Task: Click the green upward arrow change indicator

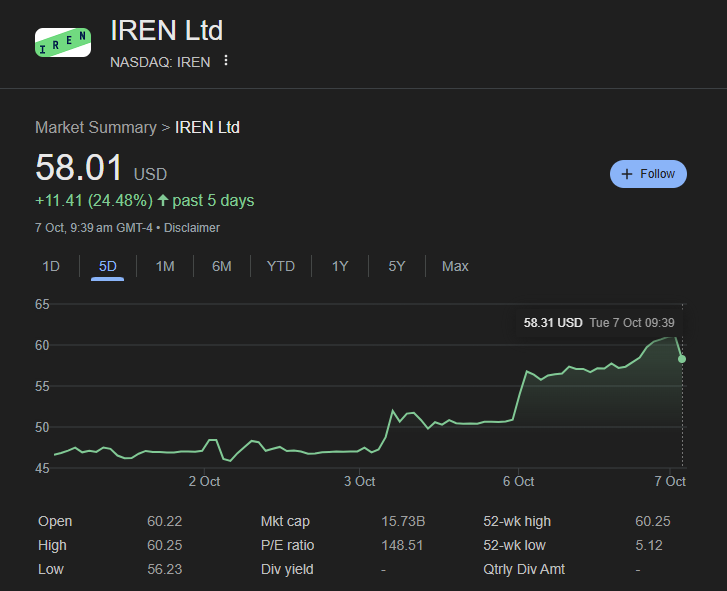Action: coord(163,201)
